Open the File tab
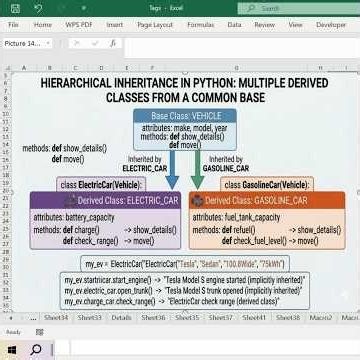The width and height of the screenshot is (360, 360). coord(13,25)
